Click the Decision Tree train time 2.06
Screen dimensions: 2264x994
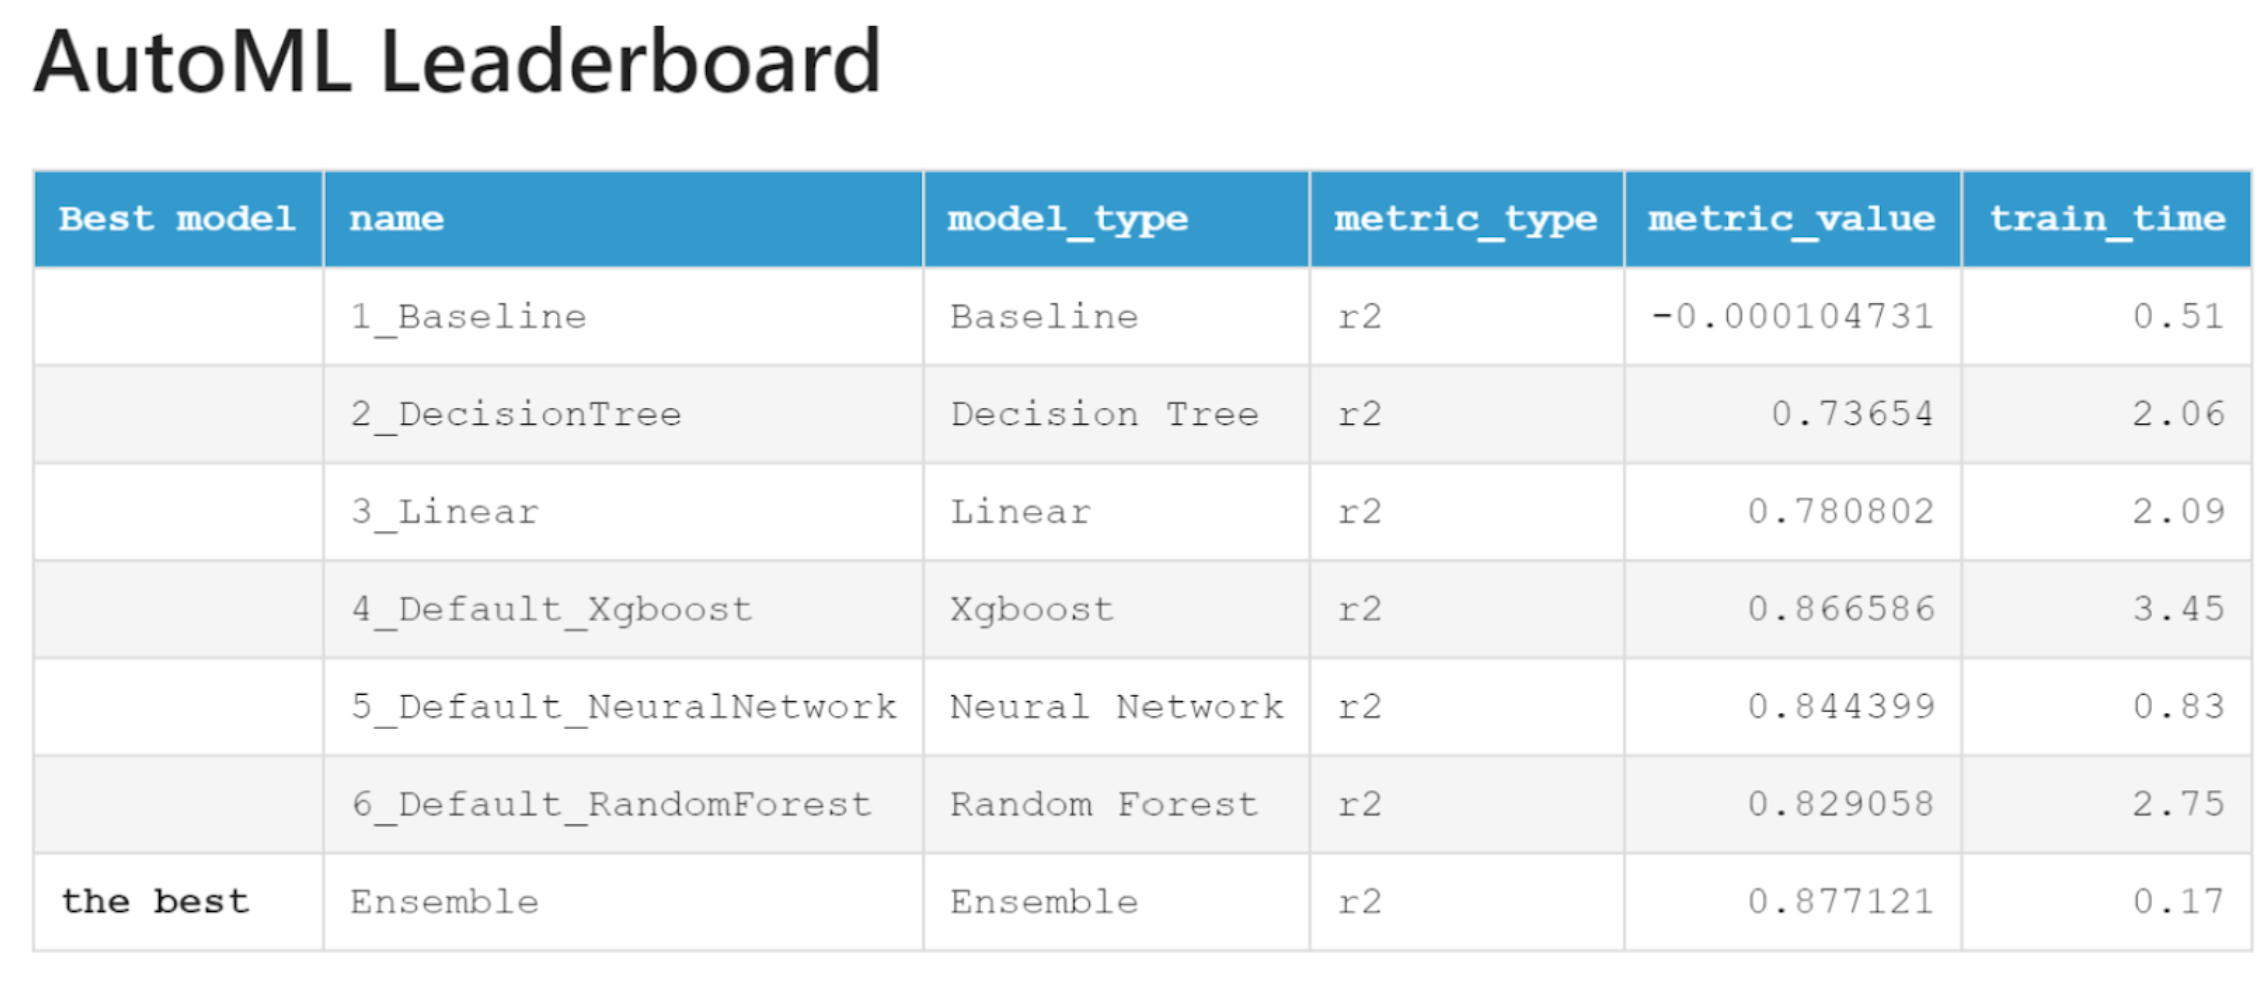point(2178,414)
